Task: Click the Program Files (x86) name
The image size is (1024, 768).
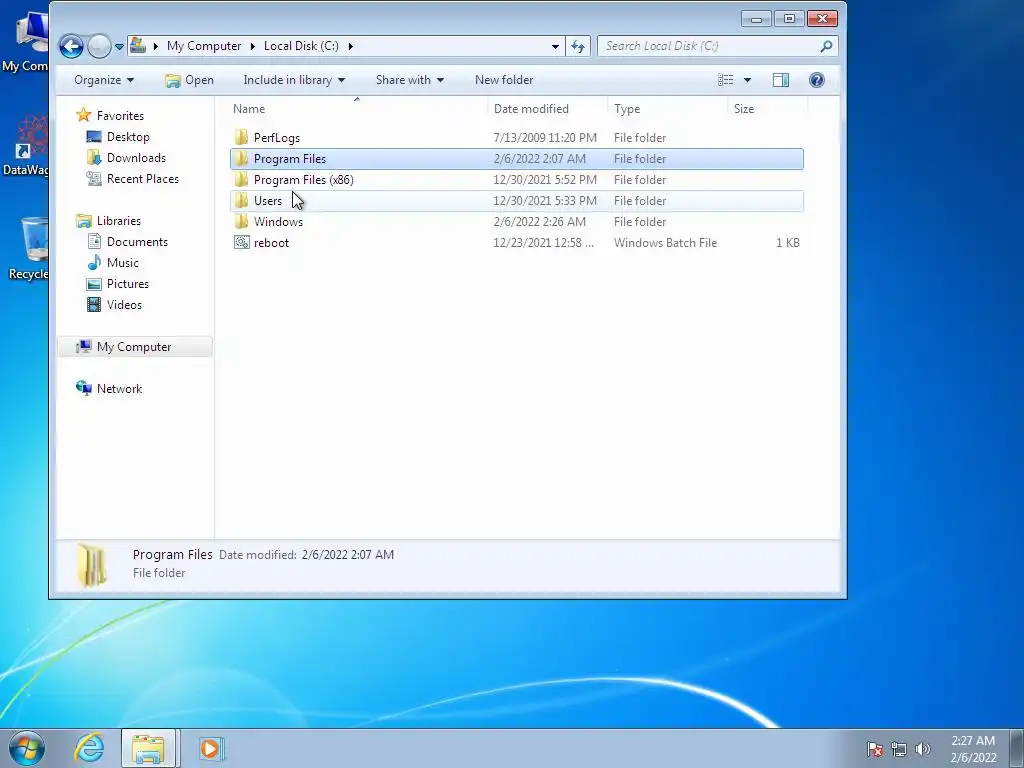Action: tap(304, 180)
